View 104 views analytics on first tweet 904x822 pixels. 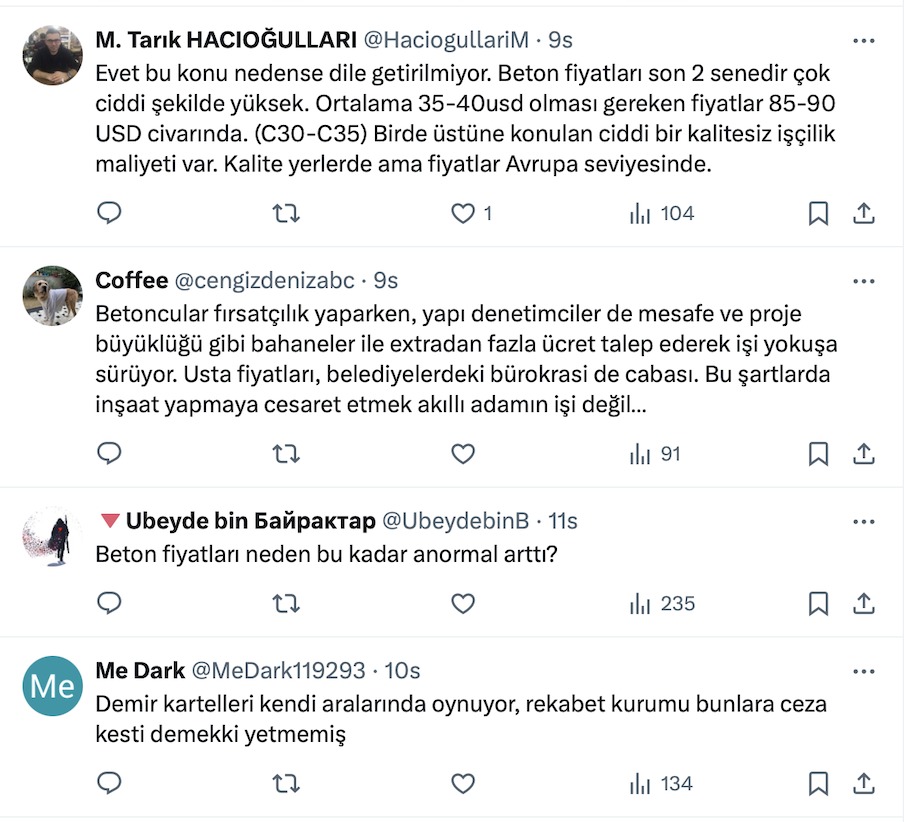pyautogui.click(x=661, y=213)
